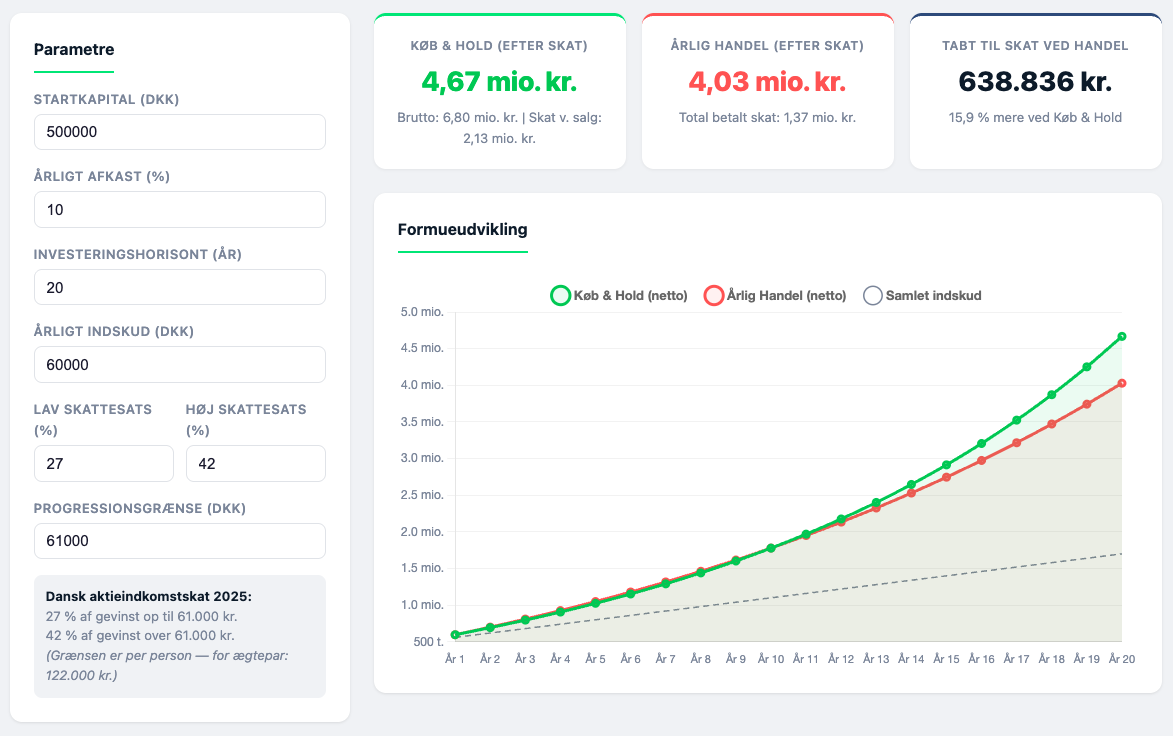Click the Startkapital input field
Viewport: 1173px width, 736px height.
(x=180, y=132)
